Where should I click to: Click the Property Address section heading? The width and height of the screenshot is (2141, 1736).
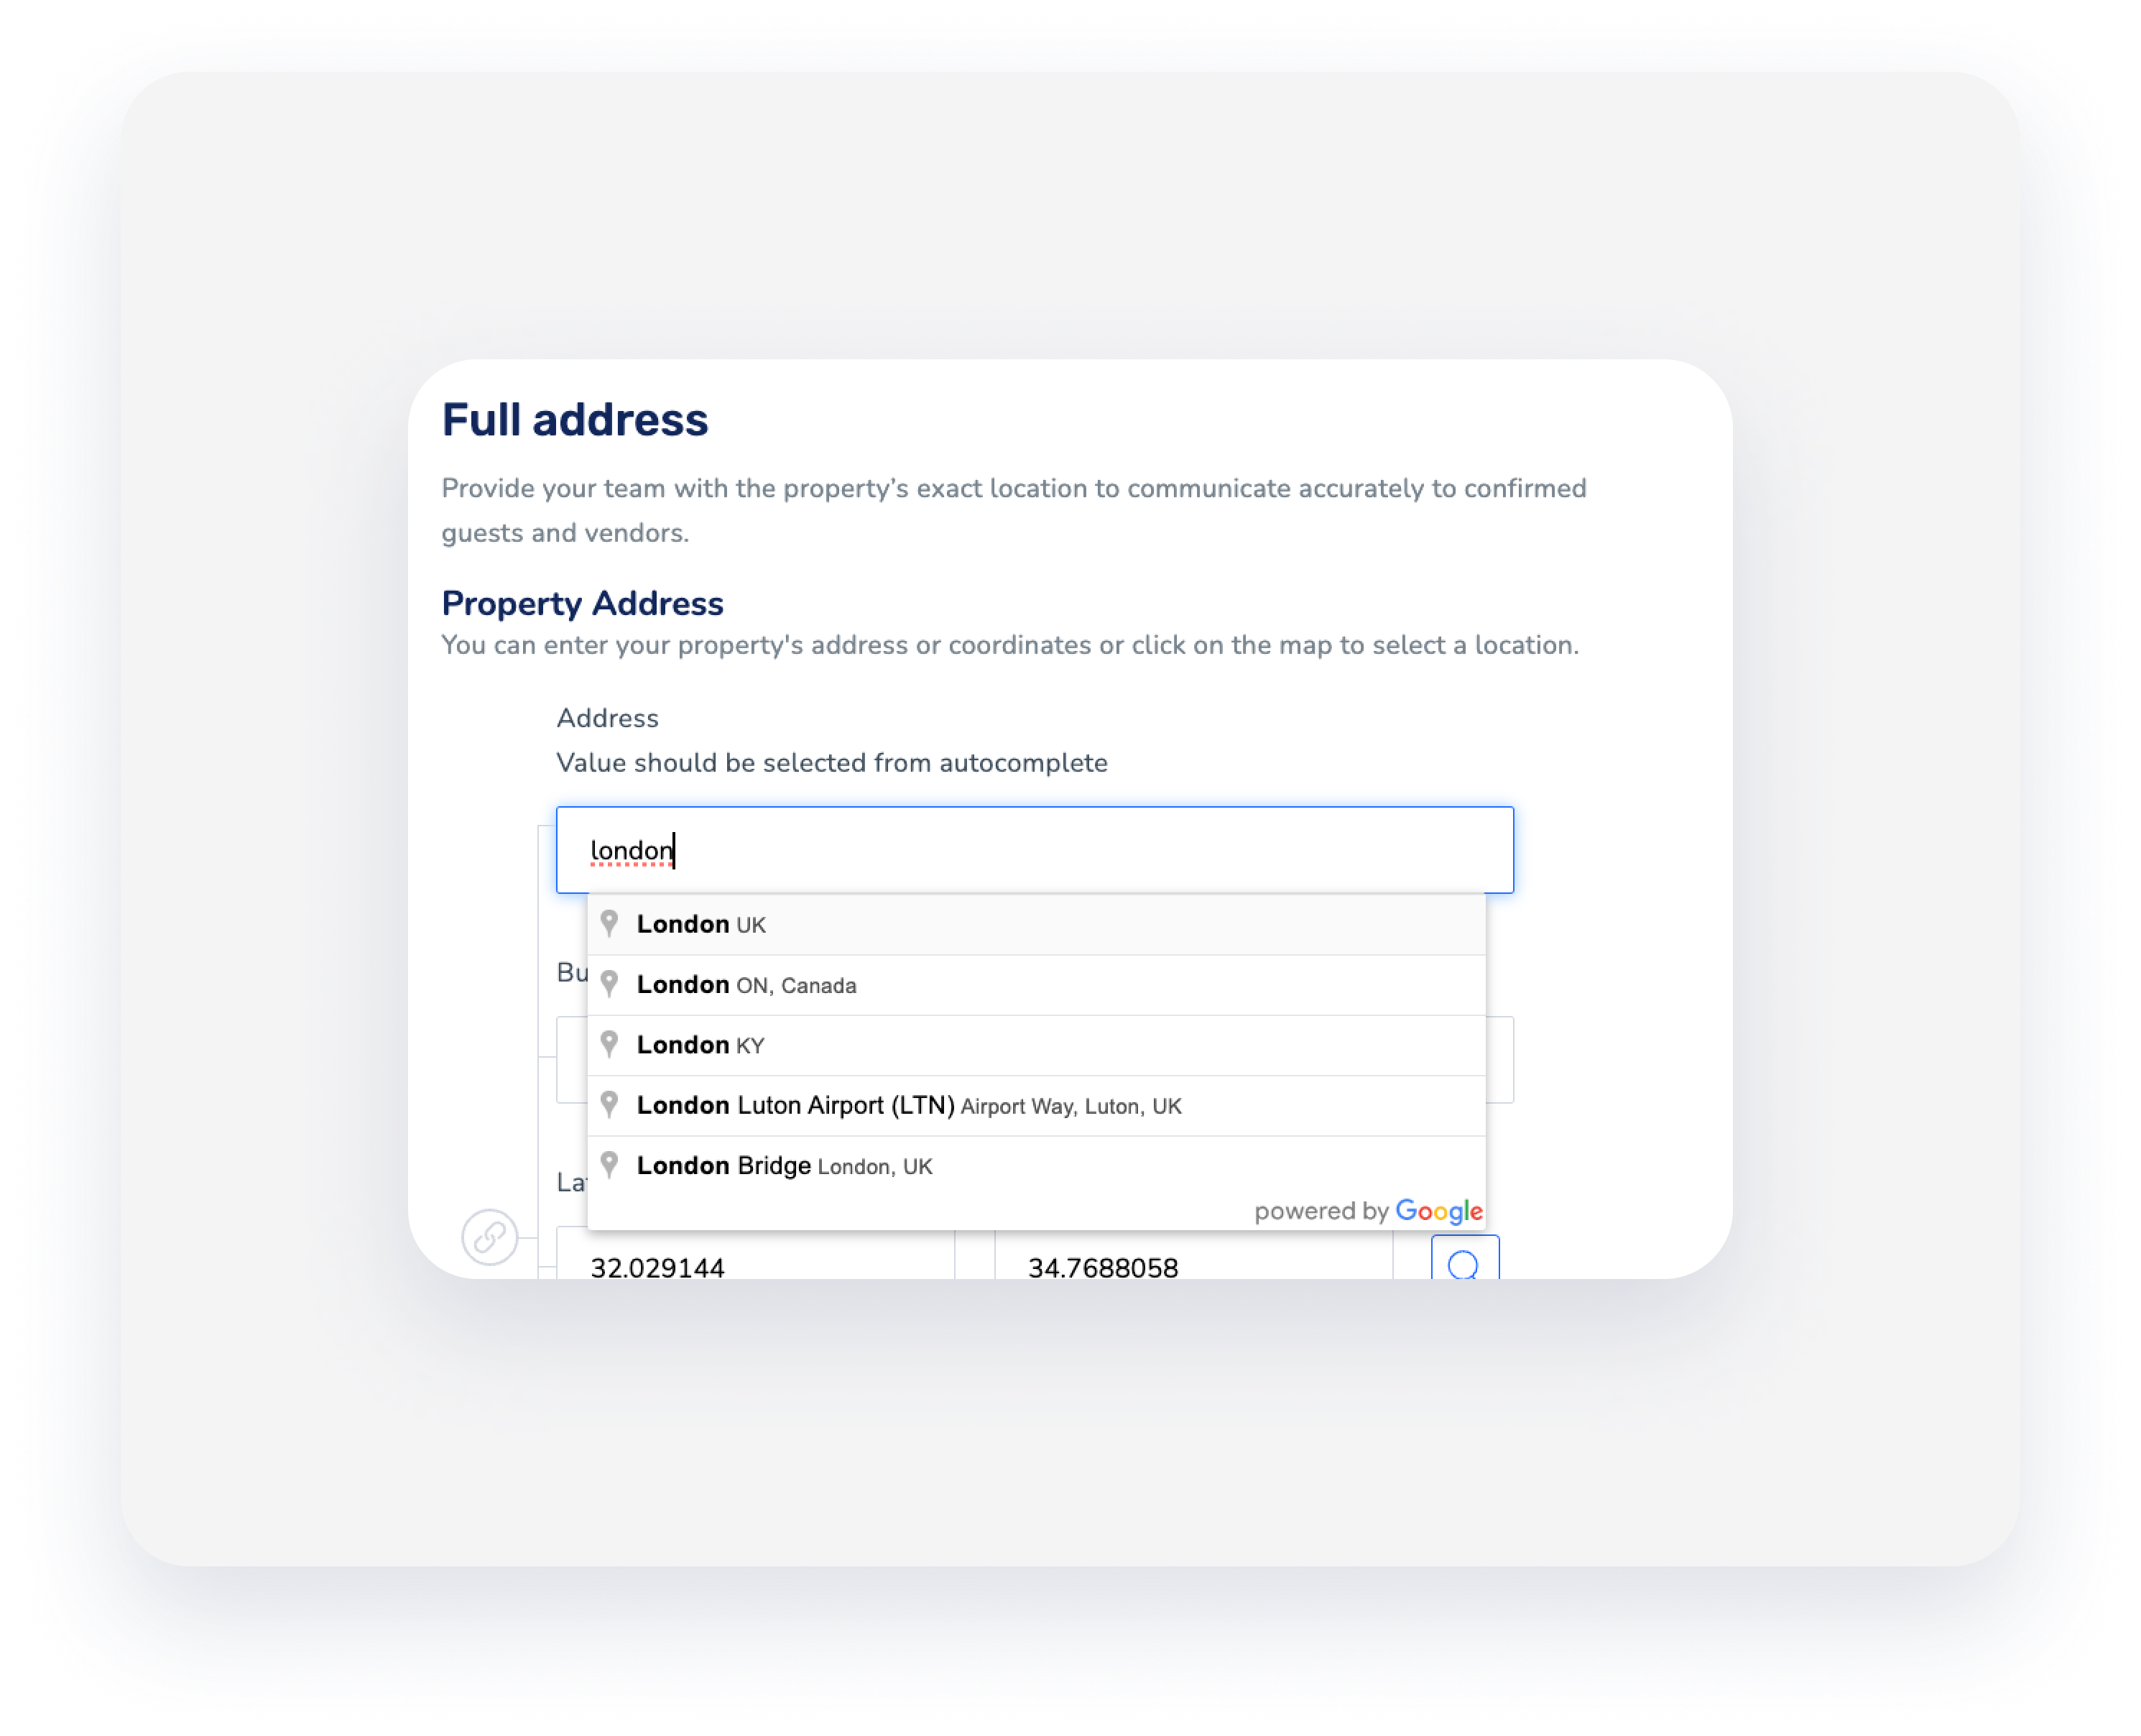[x=583, y=603]
